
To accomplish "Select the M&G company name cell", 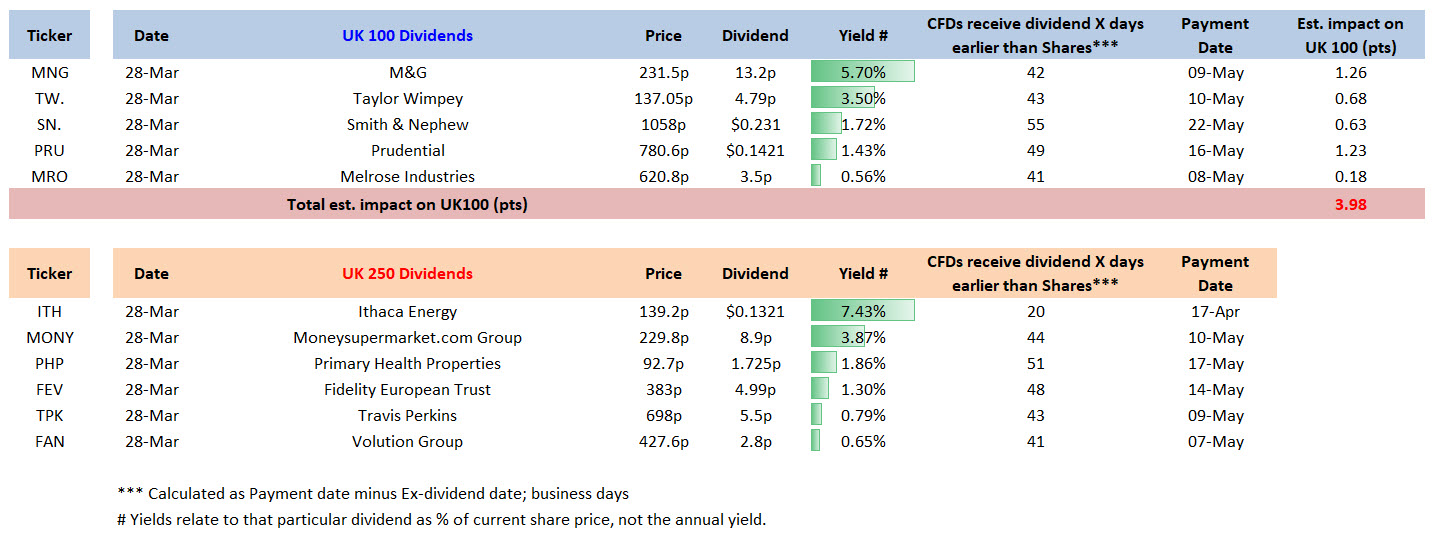I will 407,72.
